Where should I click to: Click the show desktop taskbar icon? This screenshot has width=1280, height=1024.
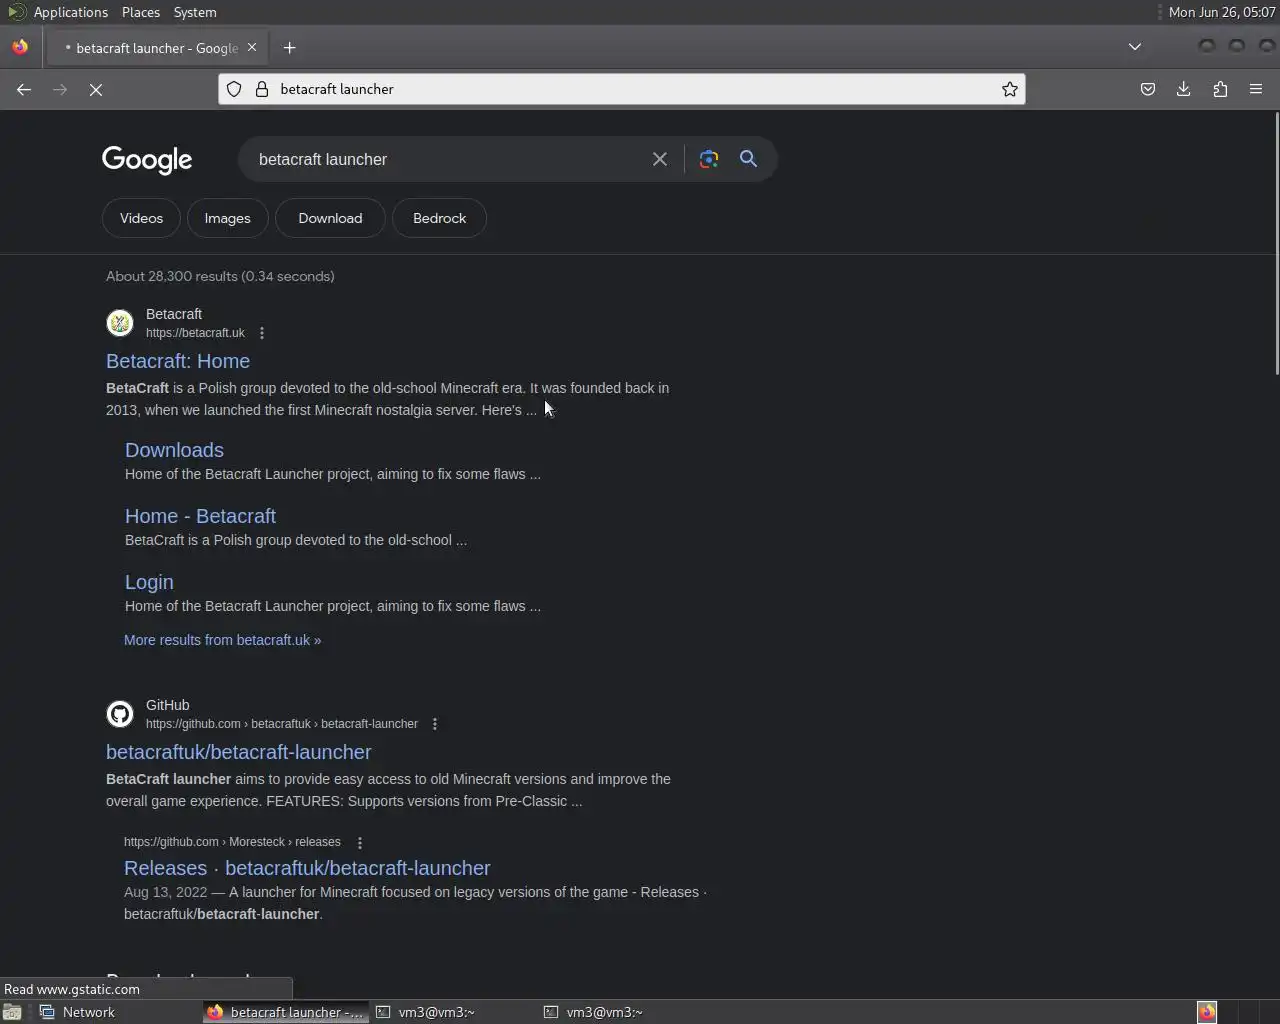pyautogui.click(x=12, y=1012)
